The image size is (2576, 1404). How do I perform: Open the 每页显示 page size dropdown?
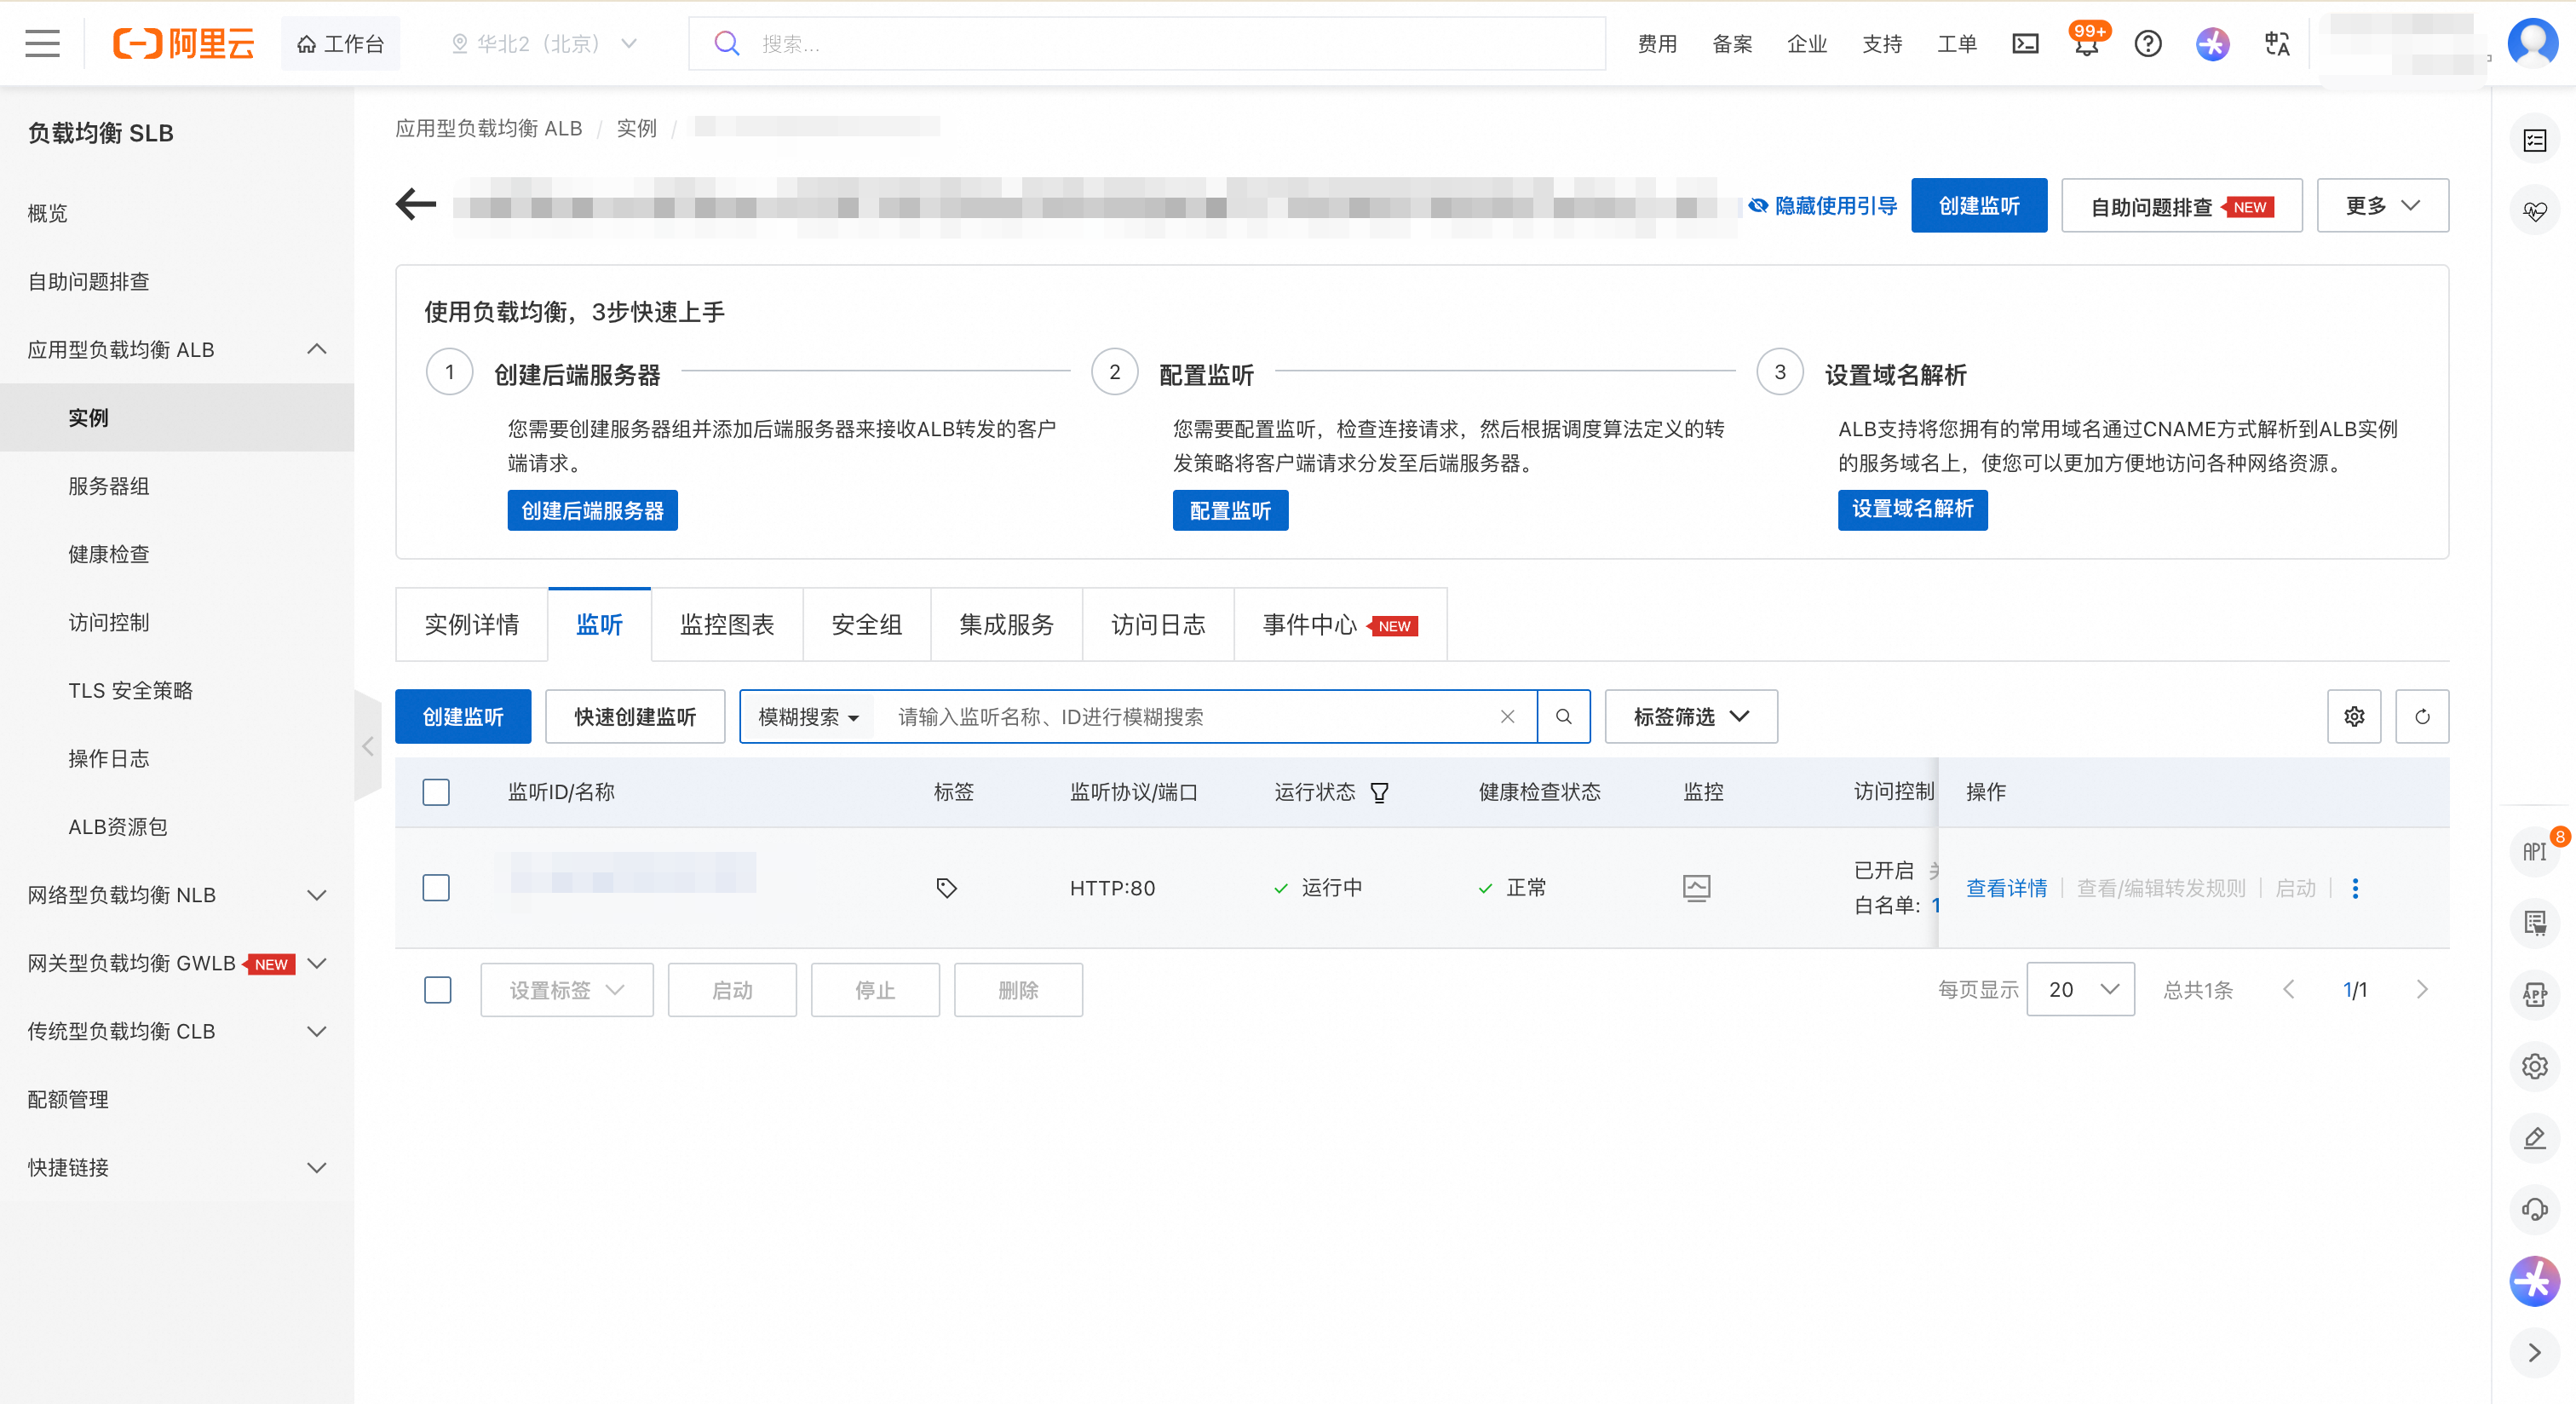click(2080, 989)
